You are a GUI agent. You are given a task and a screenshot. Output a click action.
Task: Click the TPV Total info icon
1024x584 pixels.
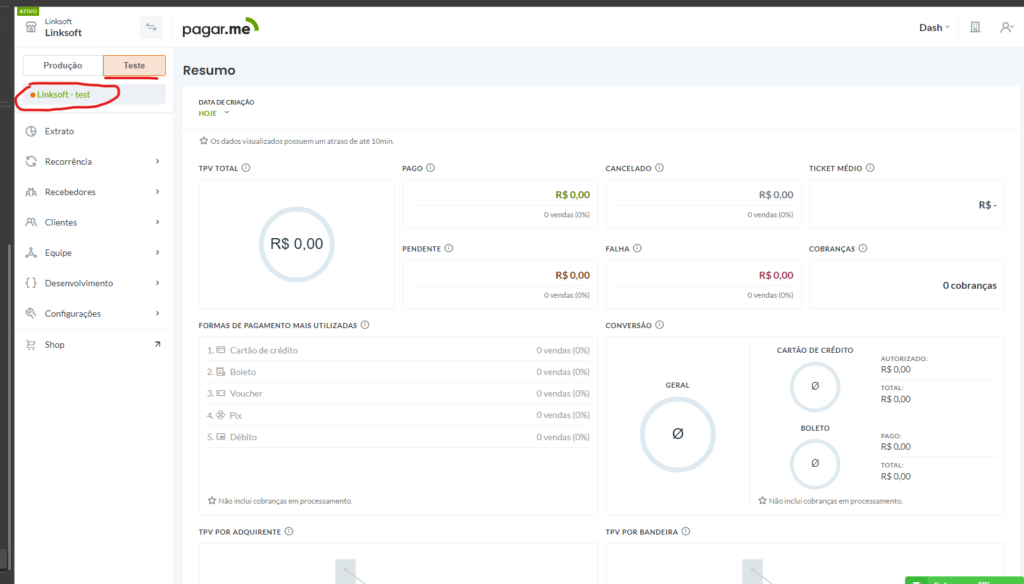coord(246,168)
